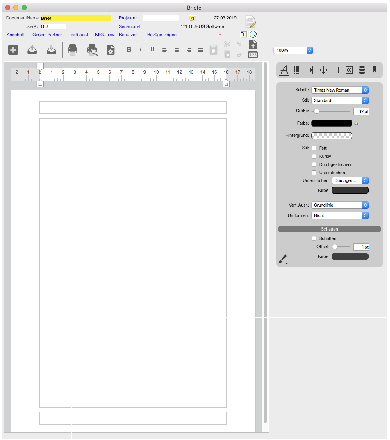Click the upload tray toolbar icon
The image size is (390, 440).
point(32,50)
